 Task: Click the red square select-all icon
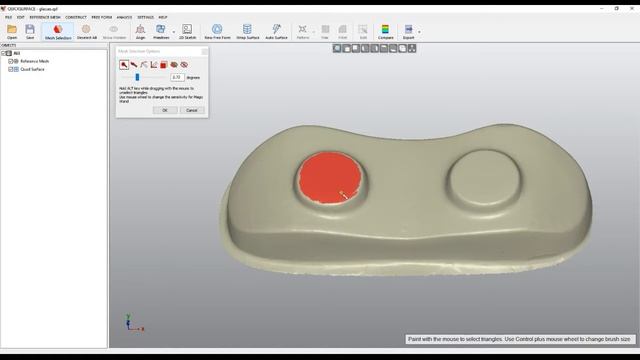164,64
